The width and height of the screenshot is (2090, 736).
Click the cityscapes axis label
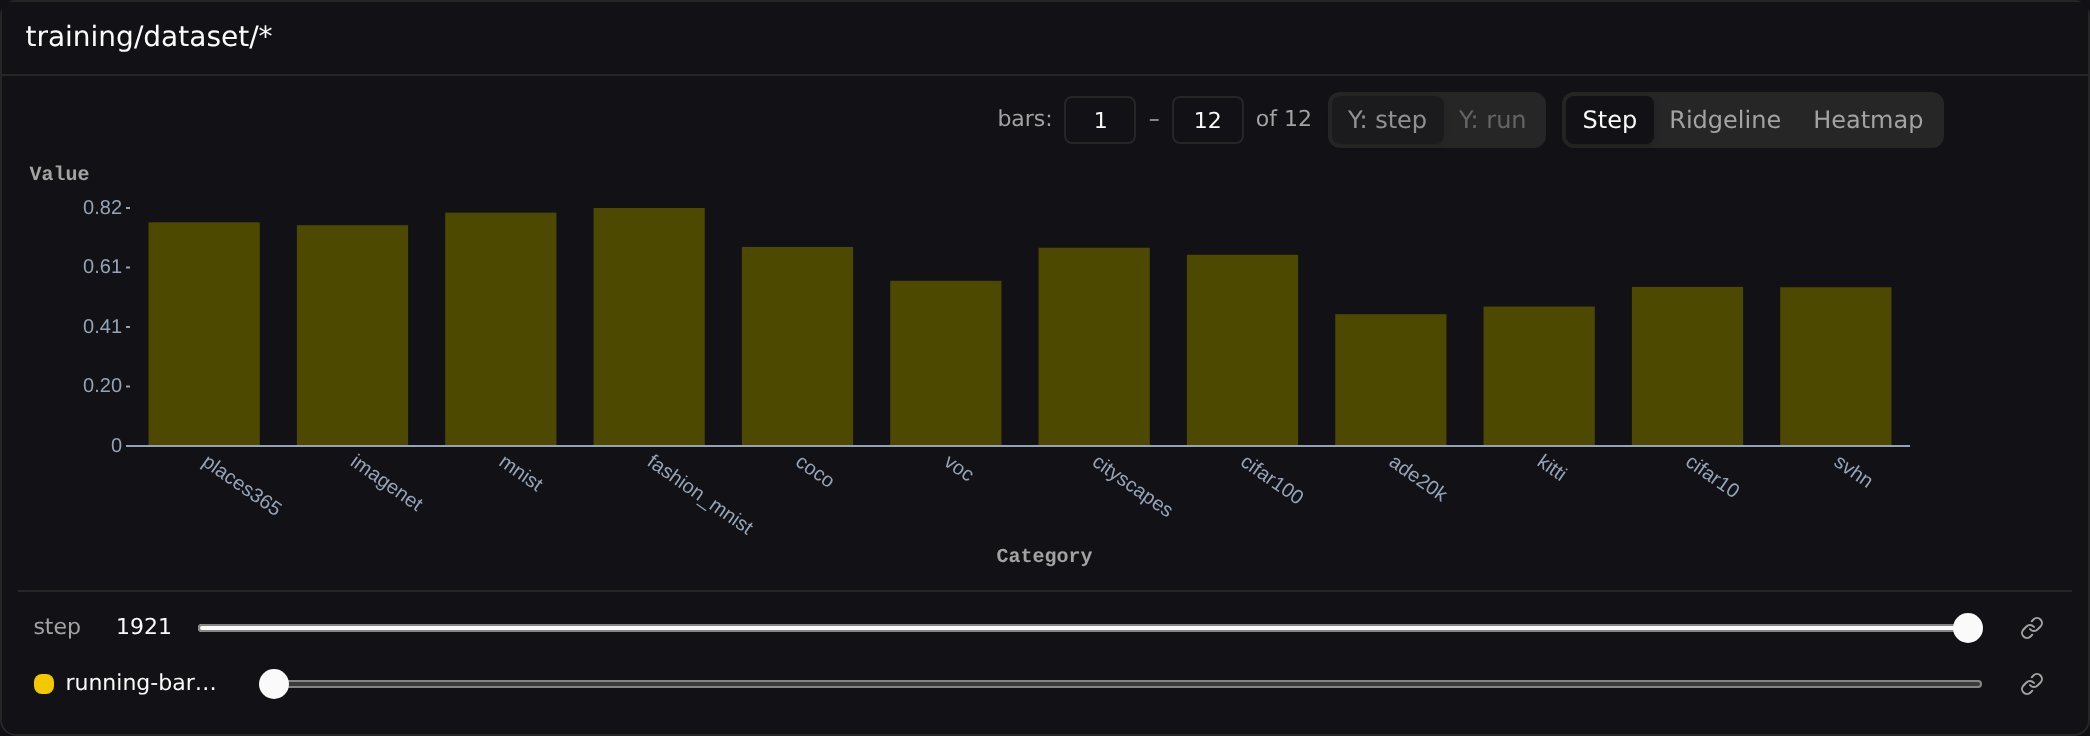click(x=1132, y=486)
